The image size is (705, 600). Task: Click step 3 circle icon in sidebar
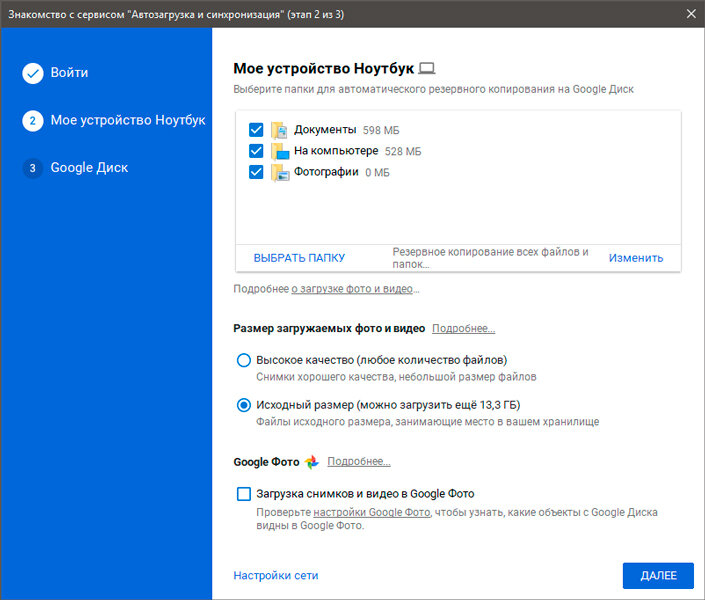point(33,168)
